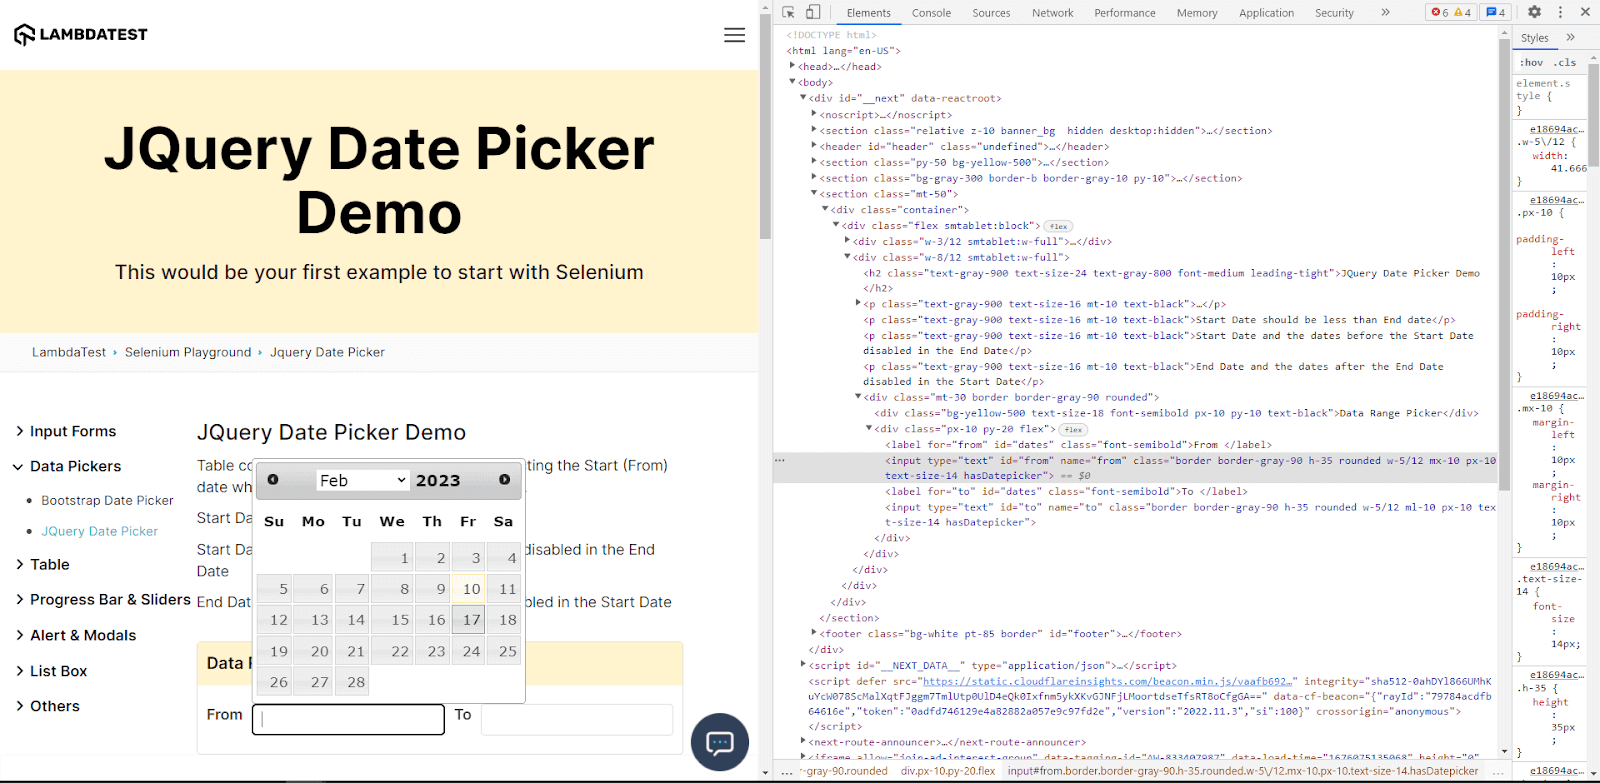Pick February 1 in the calendar

click(392, 558)
